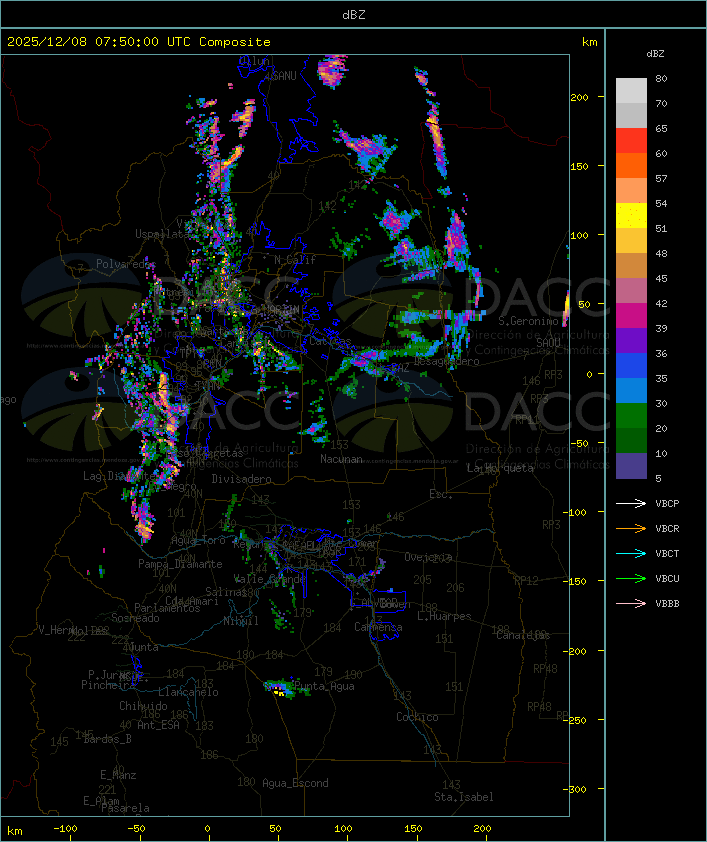Click the dBZ heading above color scale

pos(655,54)
